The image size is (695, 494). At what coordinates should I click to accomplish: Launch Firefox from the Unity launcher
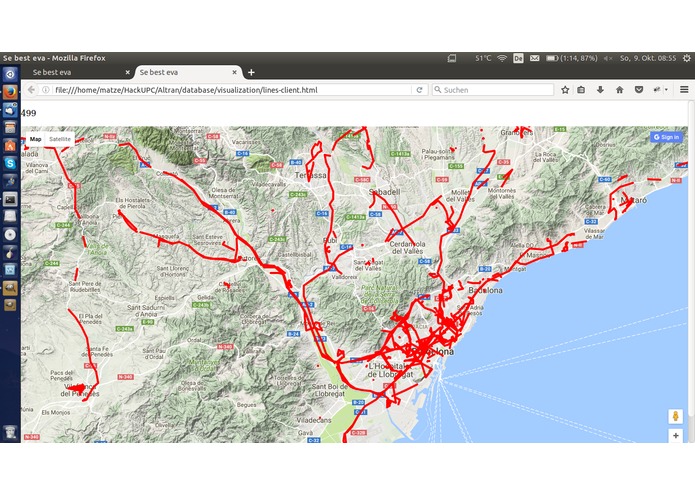[x=10, y=92]
